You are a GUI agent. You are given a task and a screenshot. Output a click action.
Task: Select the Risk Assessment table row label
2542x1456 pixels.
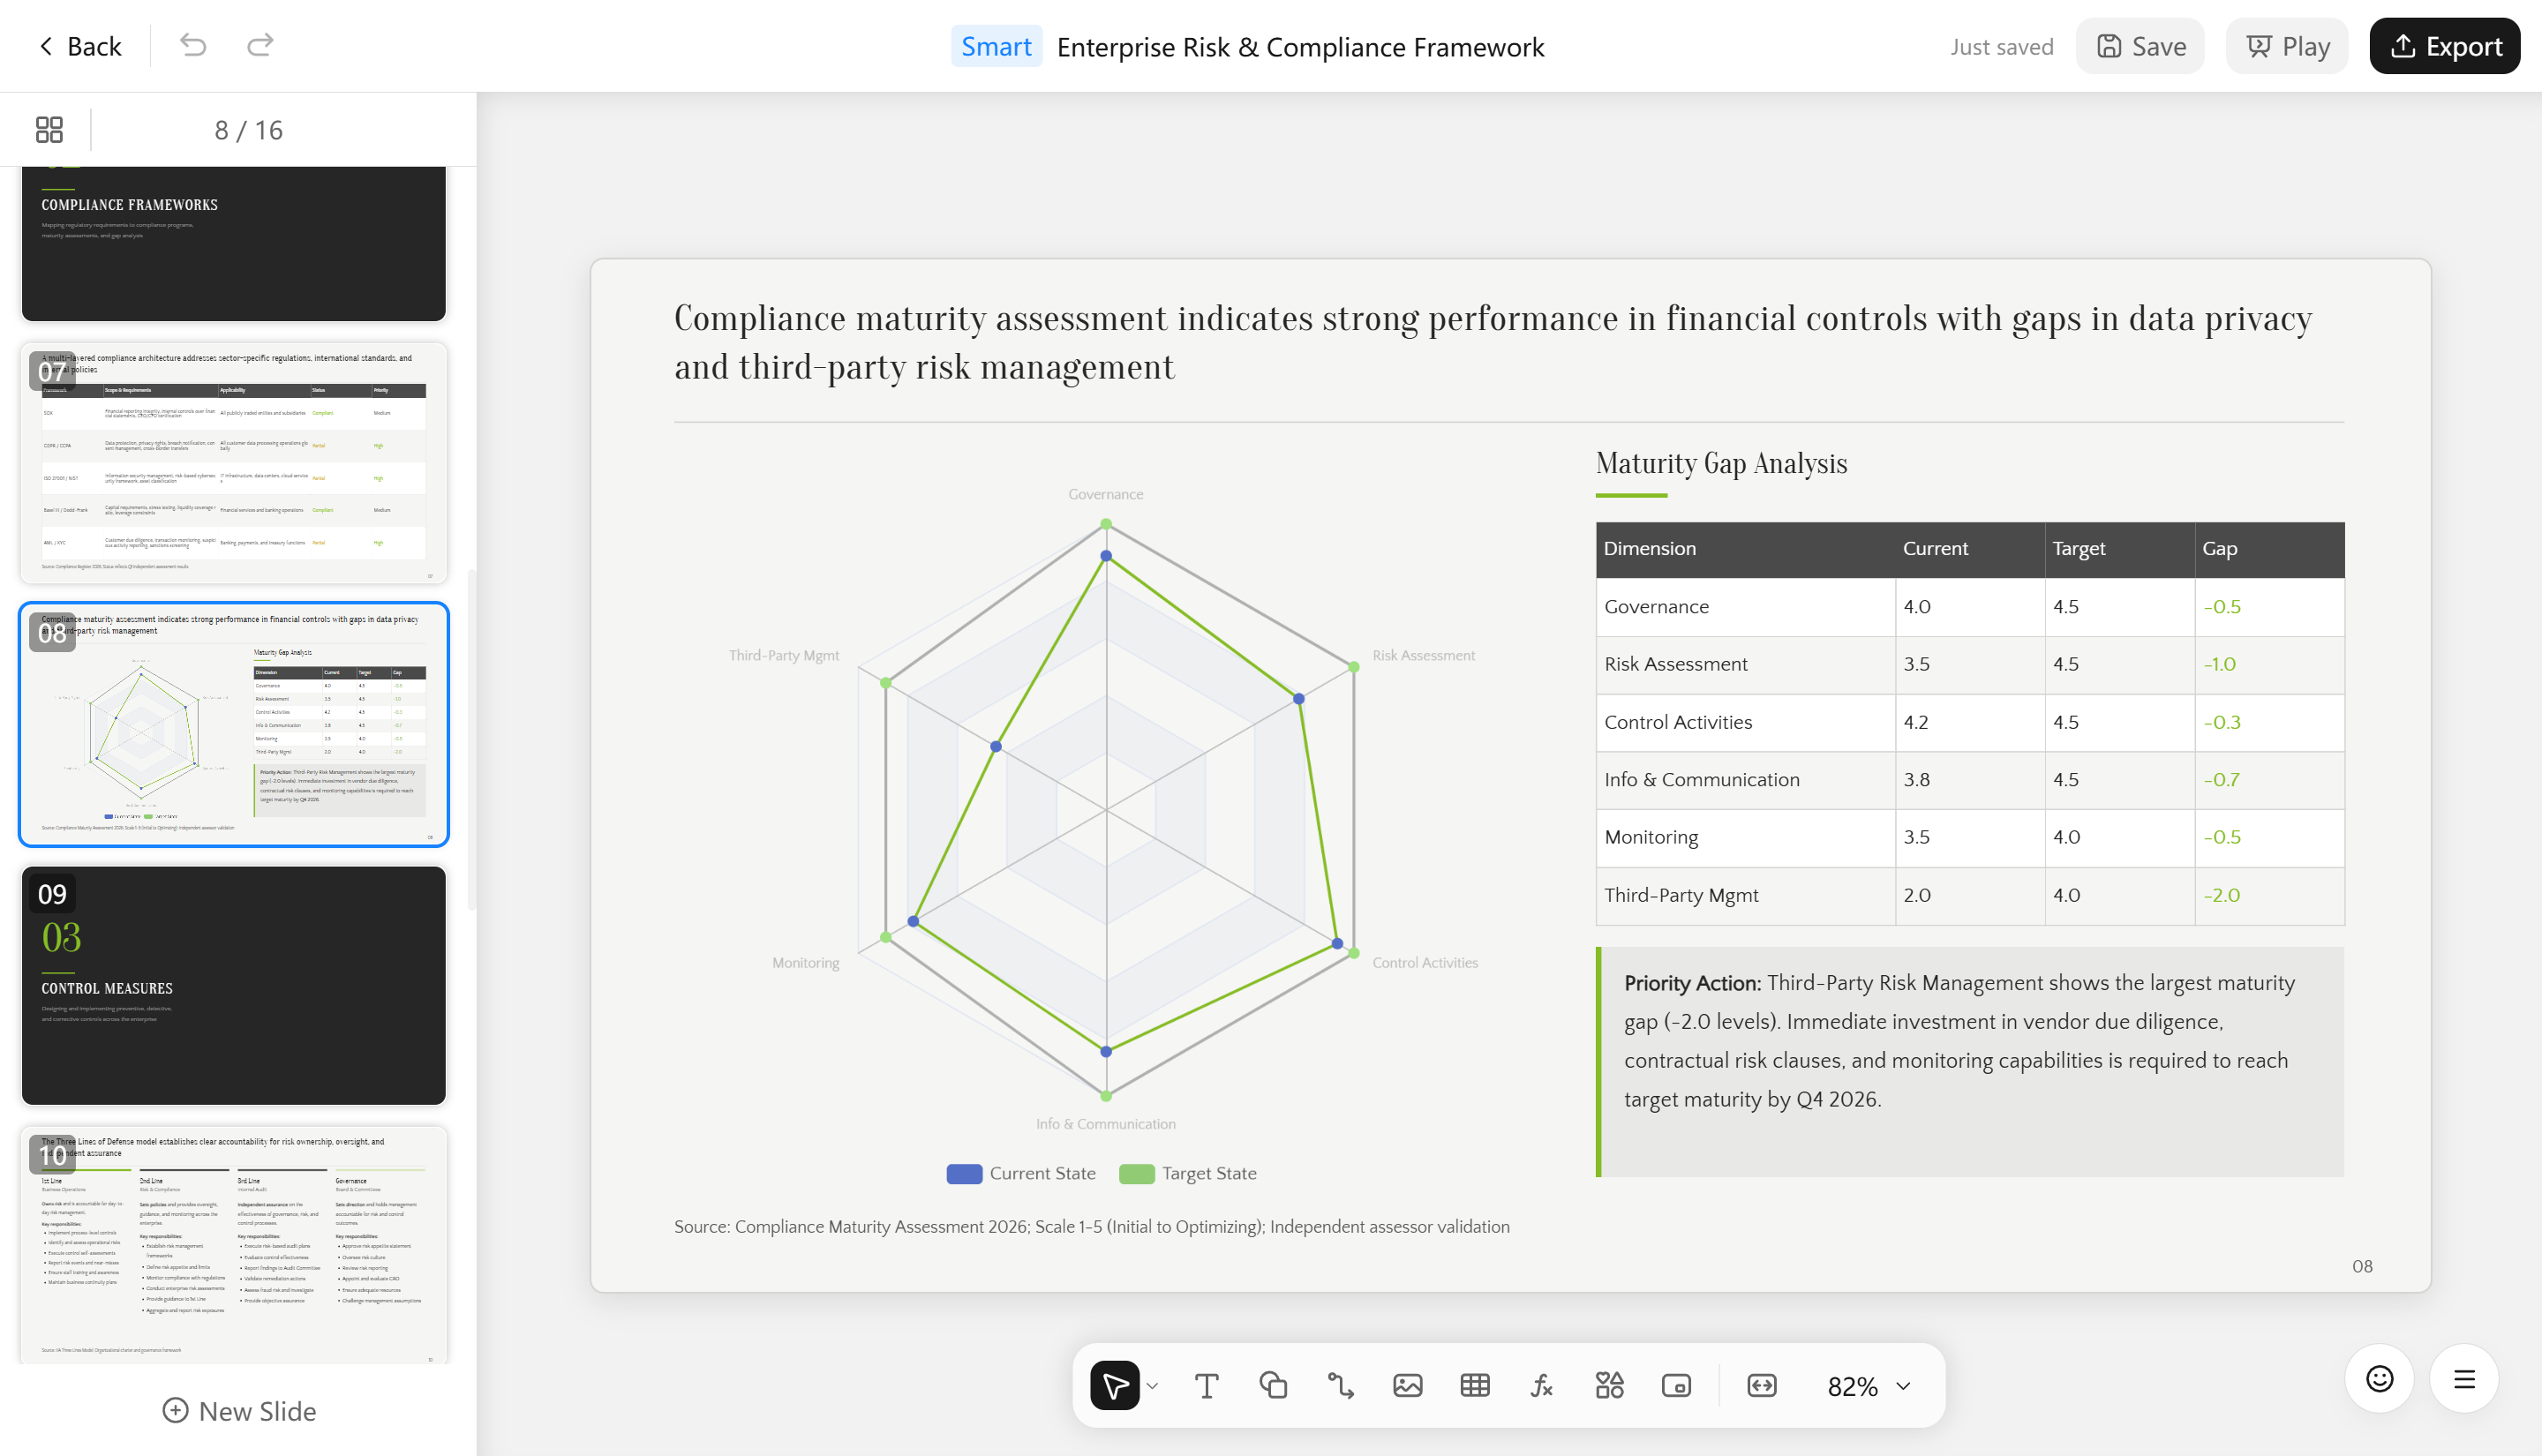(1676, 664)
